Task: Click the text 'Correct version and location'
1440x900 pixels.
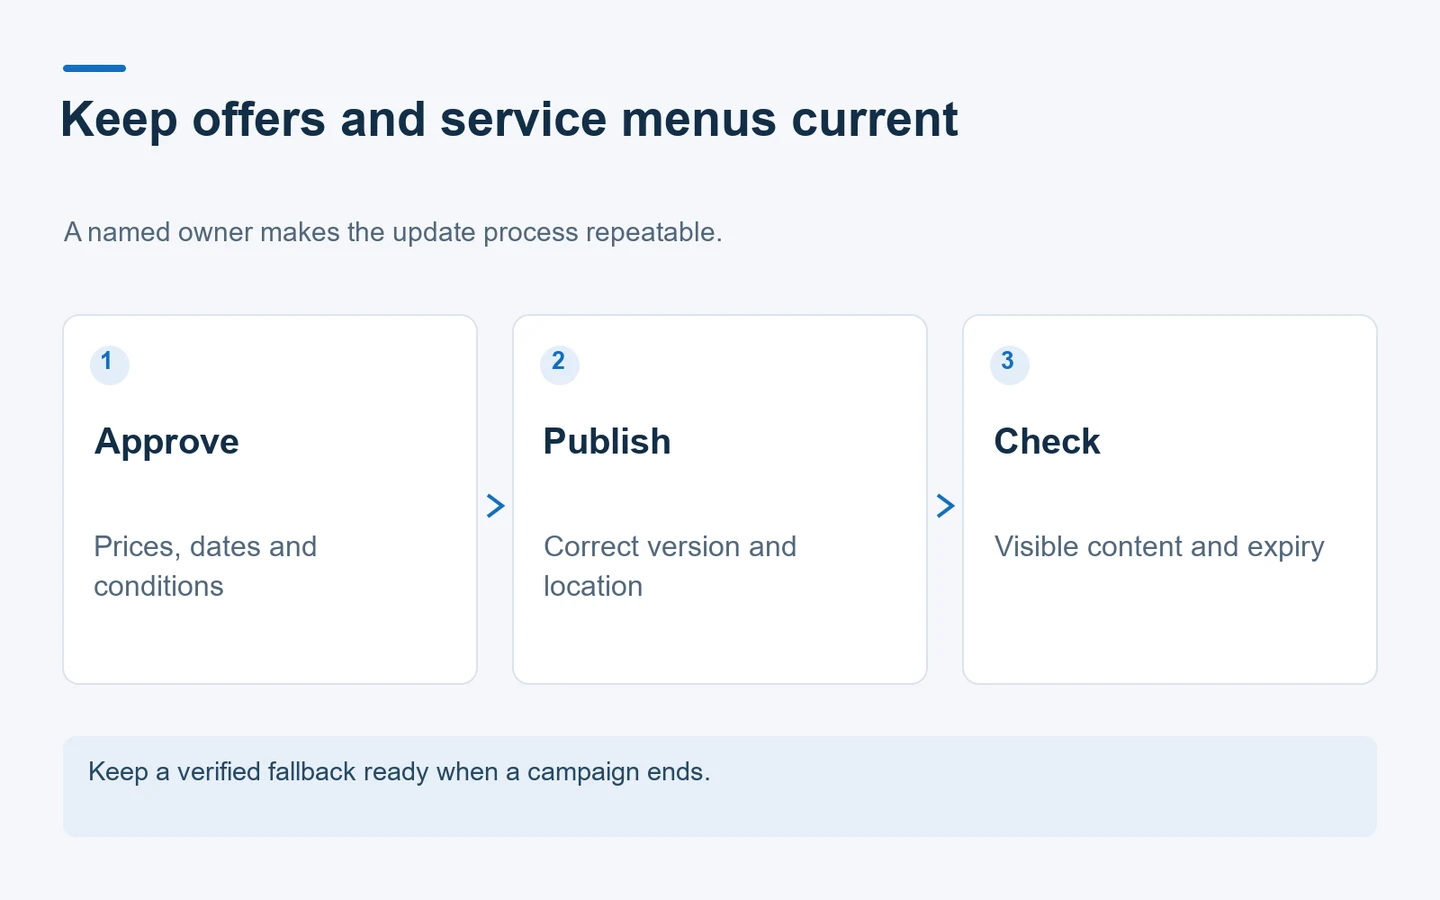Action: click(670, 566)
